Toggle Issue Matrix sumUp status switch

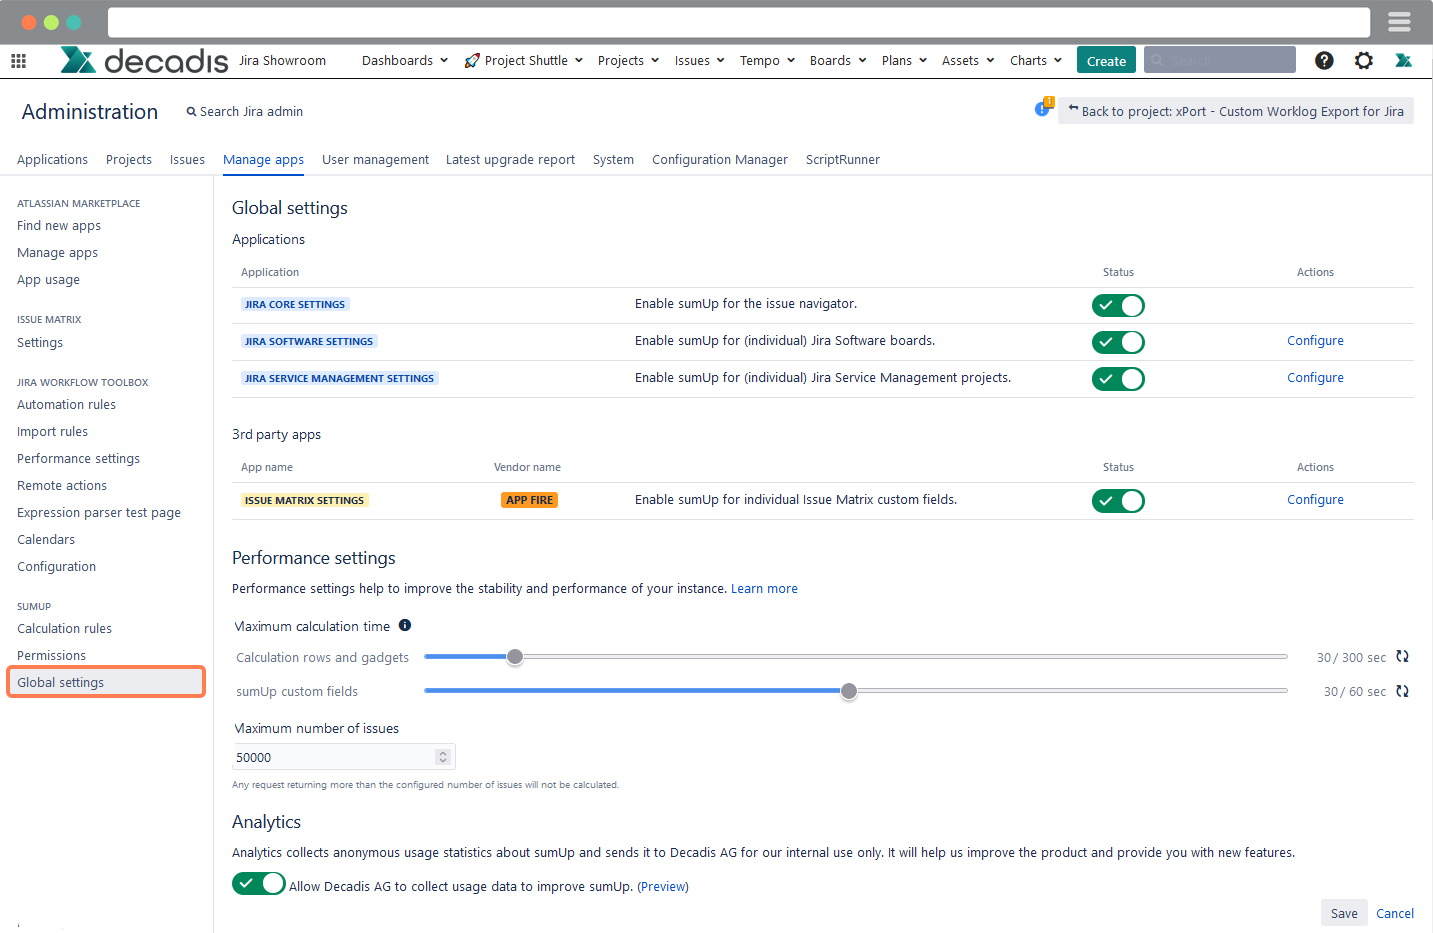pos(1118,501)
